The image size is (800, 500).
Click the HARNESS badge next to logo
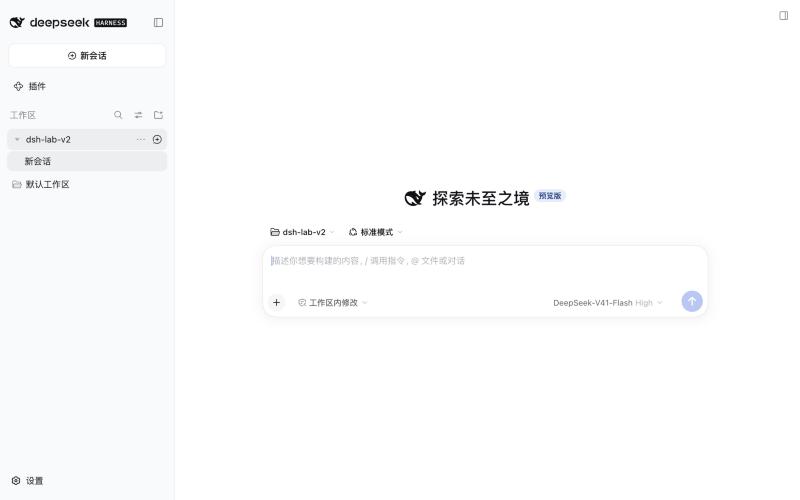[x=111, y=22]
